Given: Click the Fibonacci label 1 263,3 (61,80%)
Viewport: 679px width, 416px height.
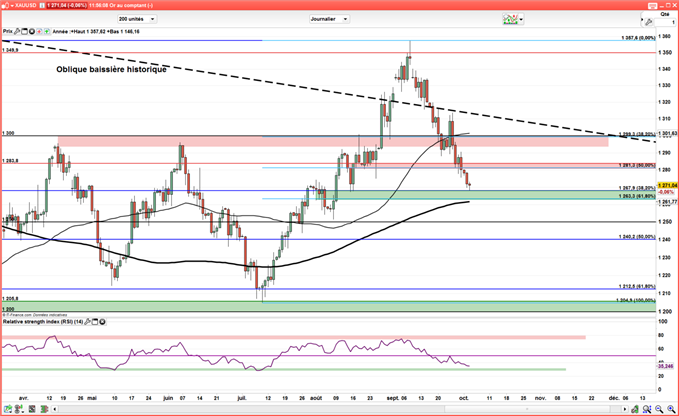Looking at the screenshot, I should click(x=637, y=197).
